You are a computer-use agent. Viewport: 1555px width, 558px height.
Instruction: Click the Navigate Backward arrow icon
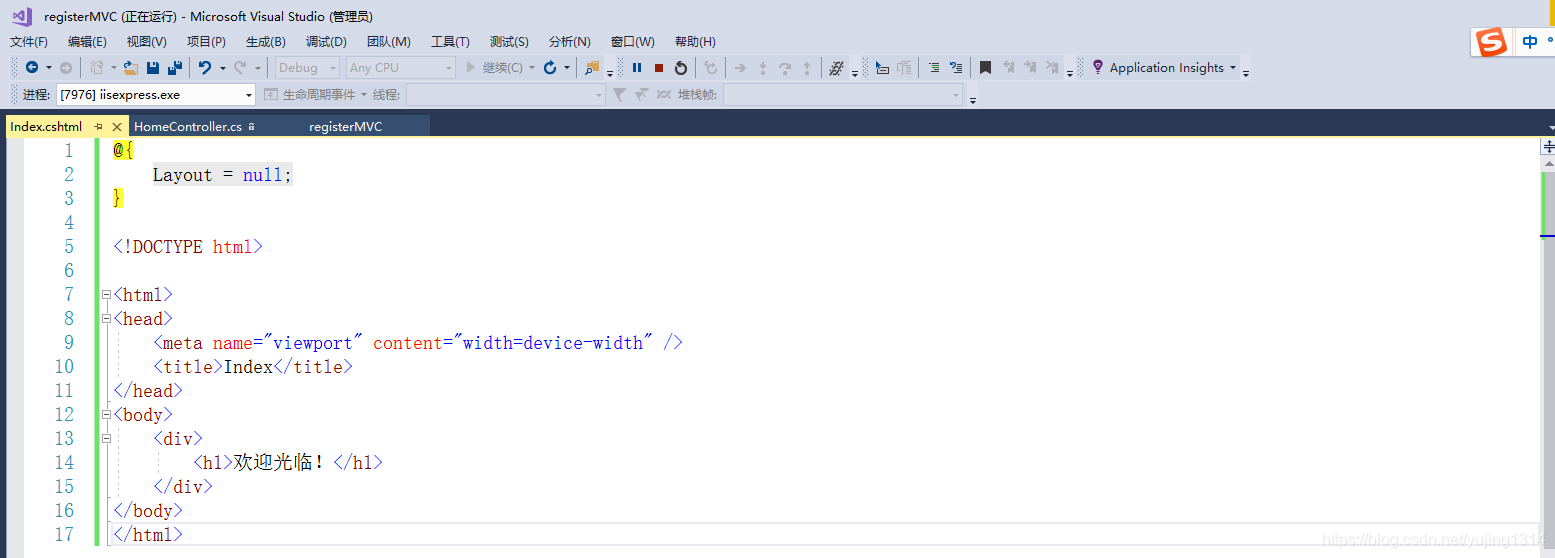click(x=32, y=68)
